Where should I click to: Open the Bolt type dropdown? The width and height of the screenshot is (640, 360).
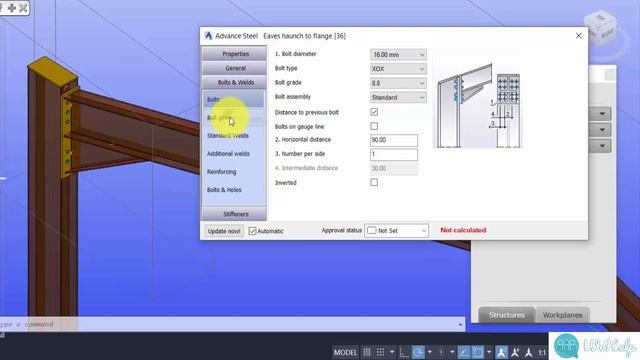(398, 69)
